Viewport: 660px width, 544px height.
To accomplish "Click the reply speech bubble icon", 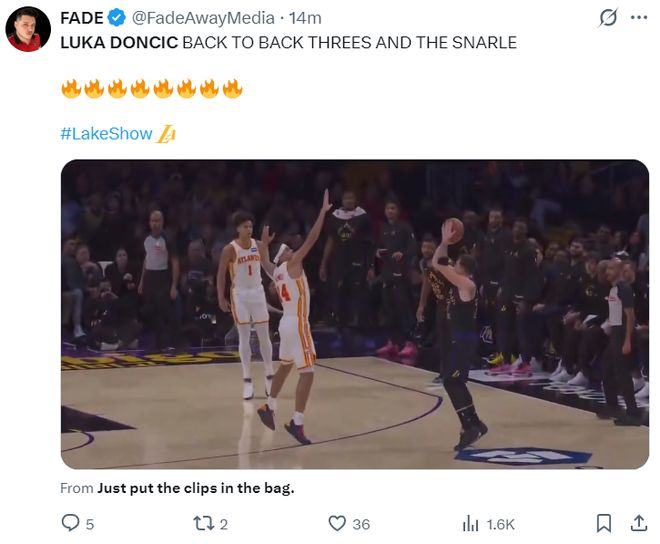I will (x=70, y=523).
